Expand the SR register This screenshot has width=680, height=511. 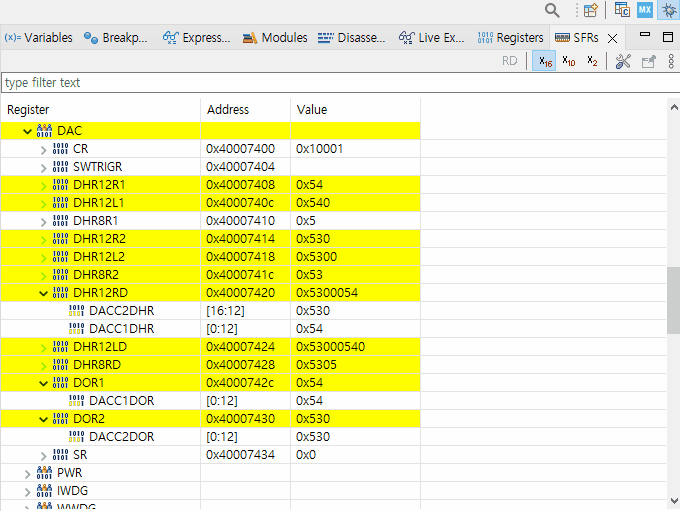click(x=43, y=456)
